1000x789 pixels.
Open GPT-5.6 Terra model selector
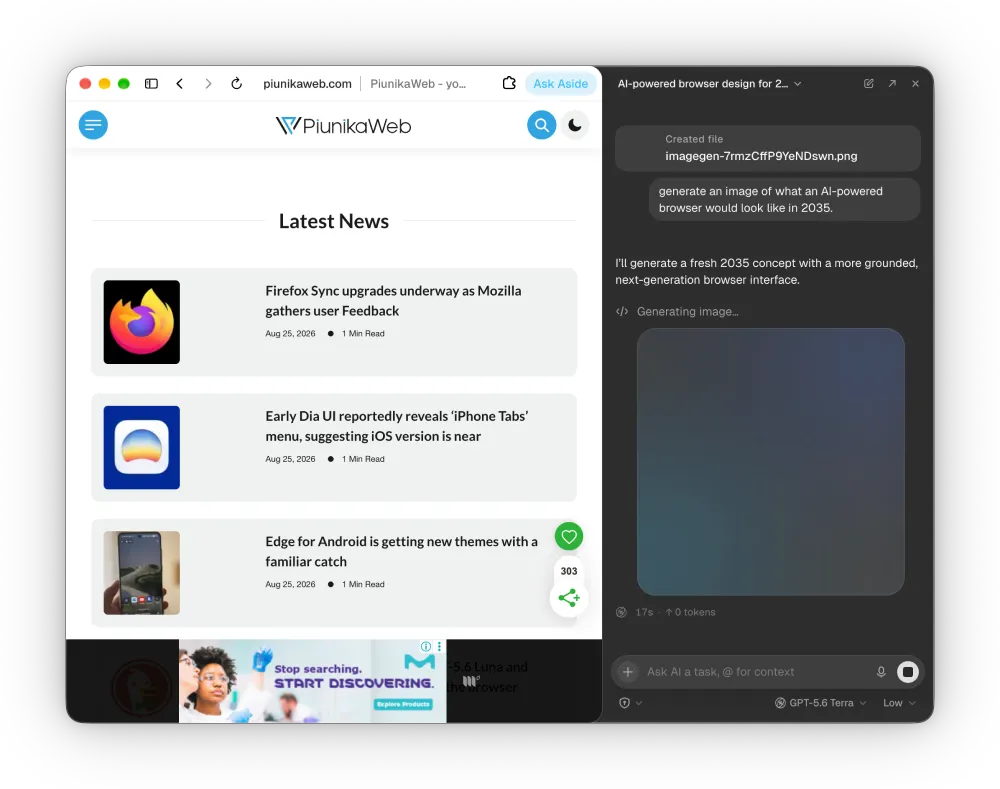coord(820,703)
